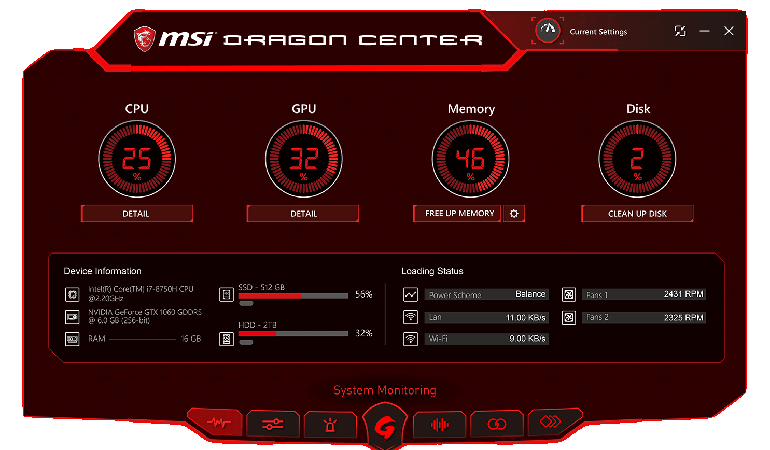Screen dimensions: 770x450
Task: Click the SSD 55% value
Action: [x=363, y=294]
